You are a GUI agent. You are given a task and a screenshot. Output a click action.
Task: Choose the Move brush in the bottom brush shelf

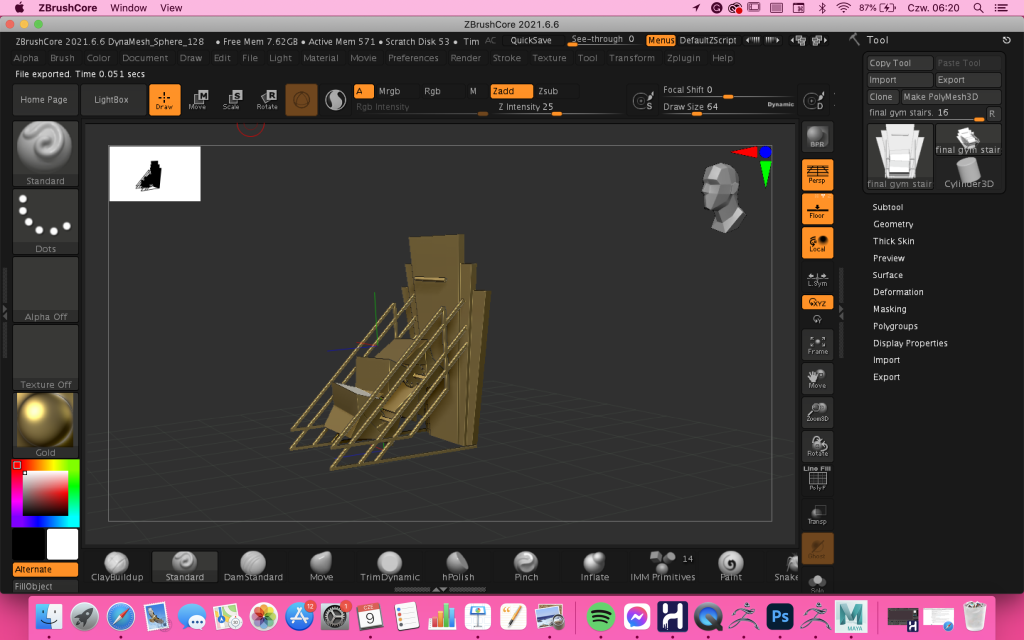point(321,566)
